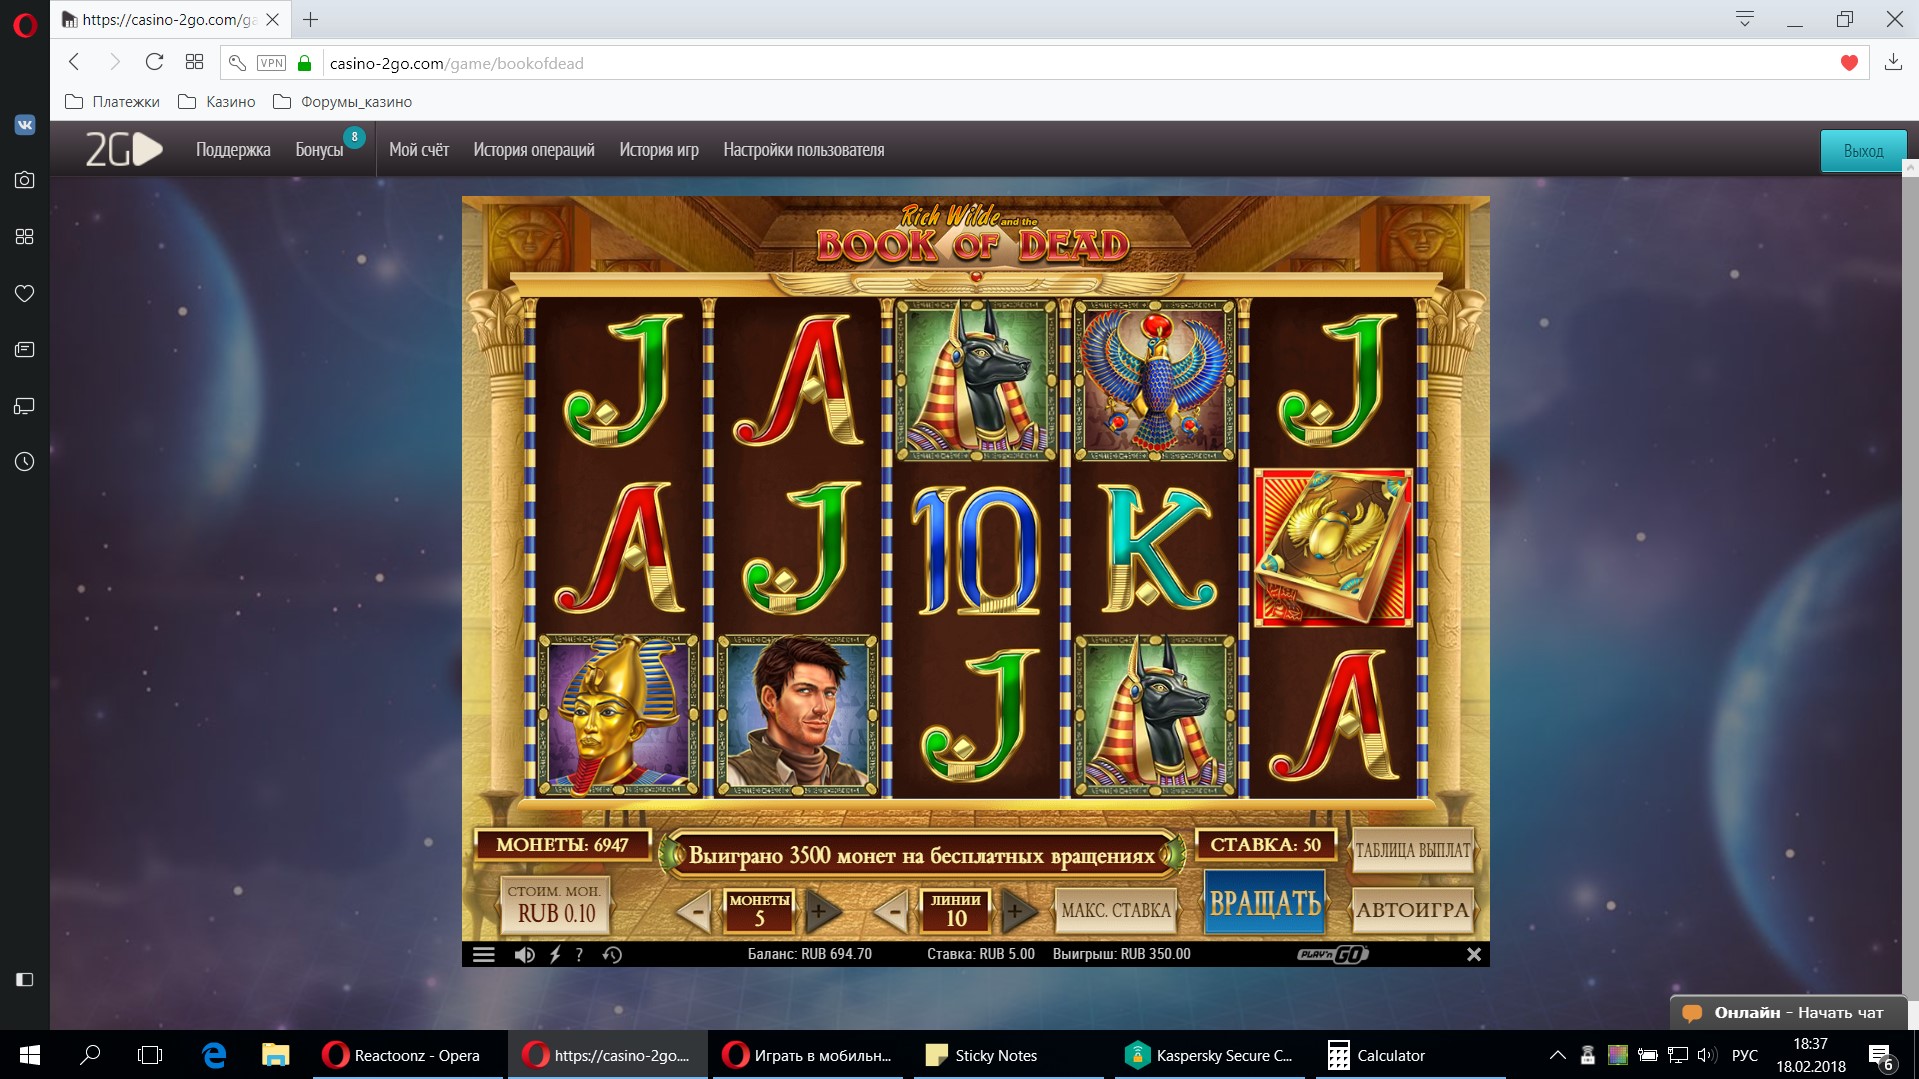Toggle fast play lightning icon

pos(555,955)
